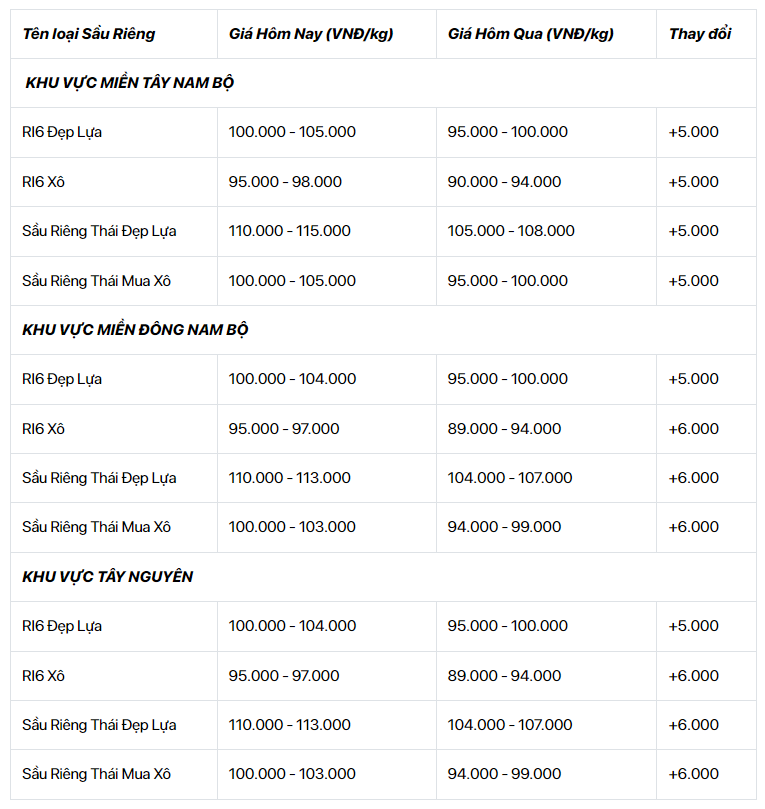Viewport: 765px width, 809px height.
Task: Select the "Thay đổi" column header
Action: (x=700, y=34)
